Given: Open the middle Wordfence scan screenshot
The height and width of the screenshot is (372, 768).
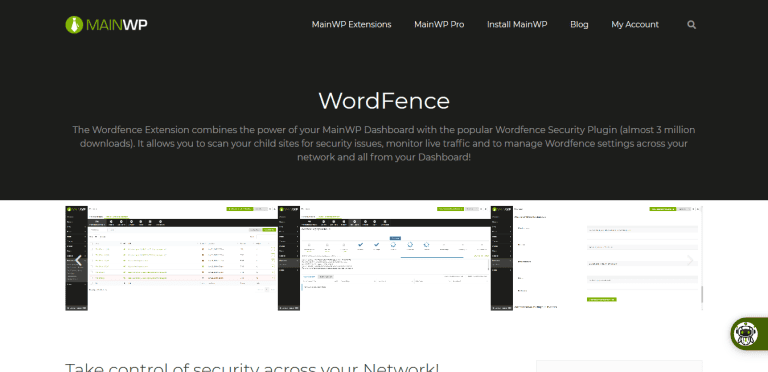Looking at the screenshot, I should 384,258.
